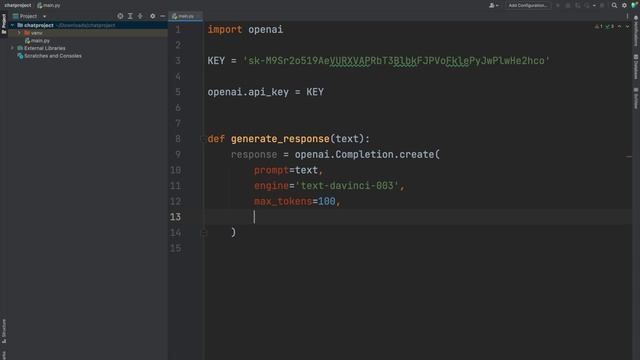
Task: Click main.py in the navigation bar
Action: pos(49,5)
